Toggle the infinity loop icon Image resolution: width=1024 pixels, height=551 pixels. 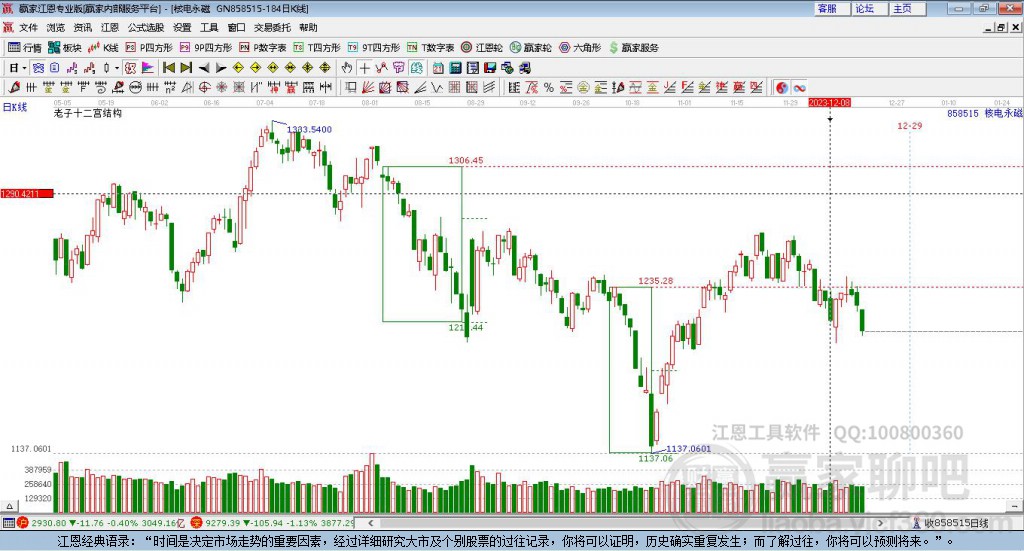(799, 87)
